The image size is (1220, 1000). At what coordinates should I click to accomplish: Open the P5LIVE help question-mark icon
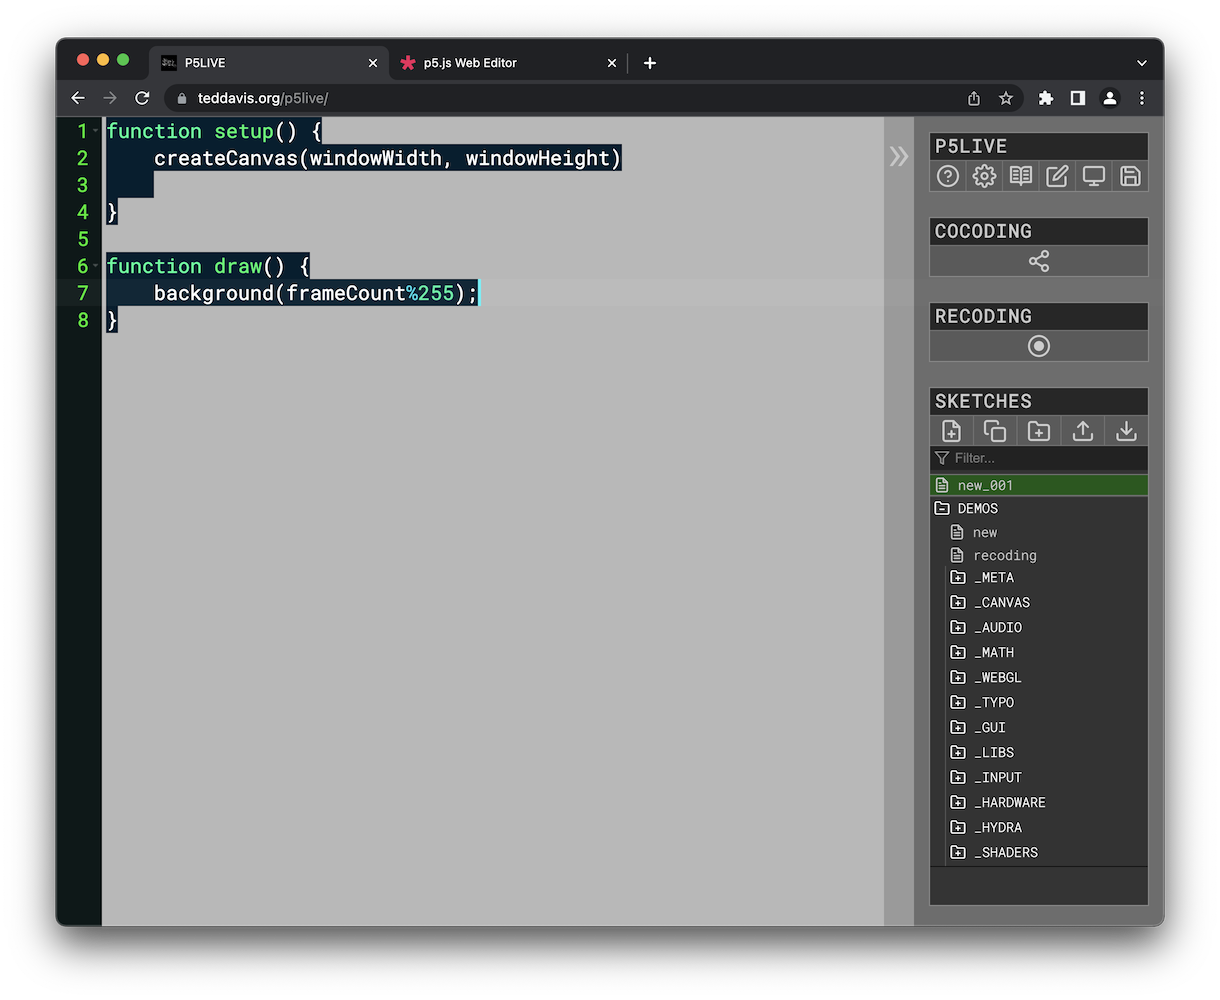click(x=948, y=176)
